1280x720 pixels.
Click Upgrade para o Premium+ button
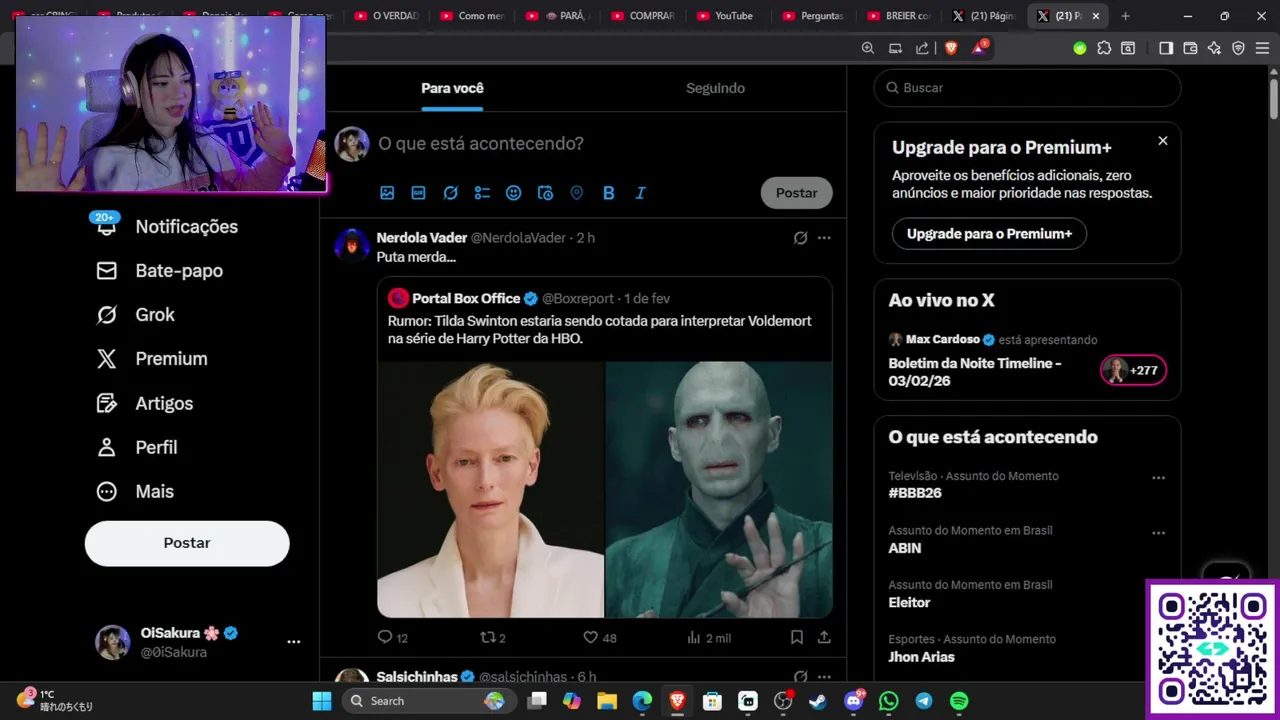[989, 234]
